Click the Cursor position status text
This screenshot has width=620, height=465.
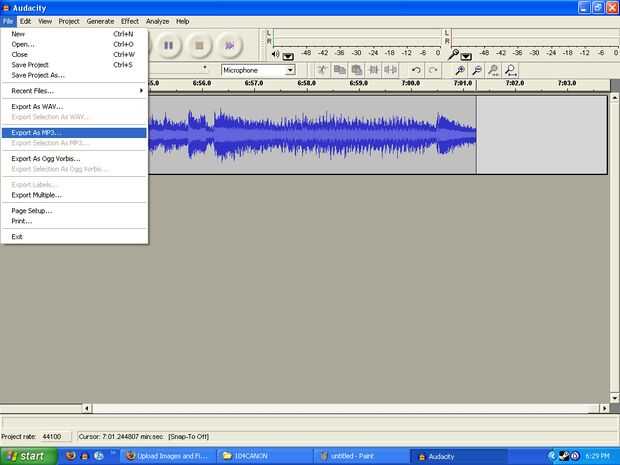[121, 437]
